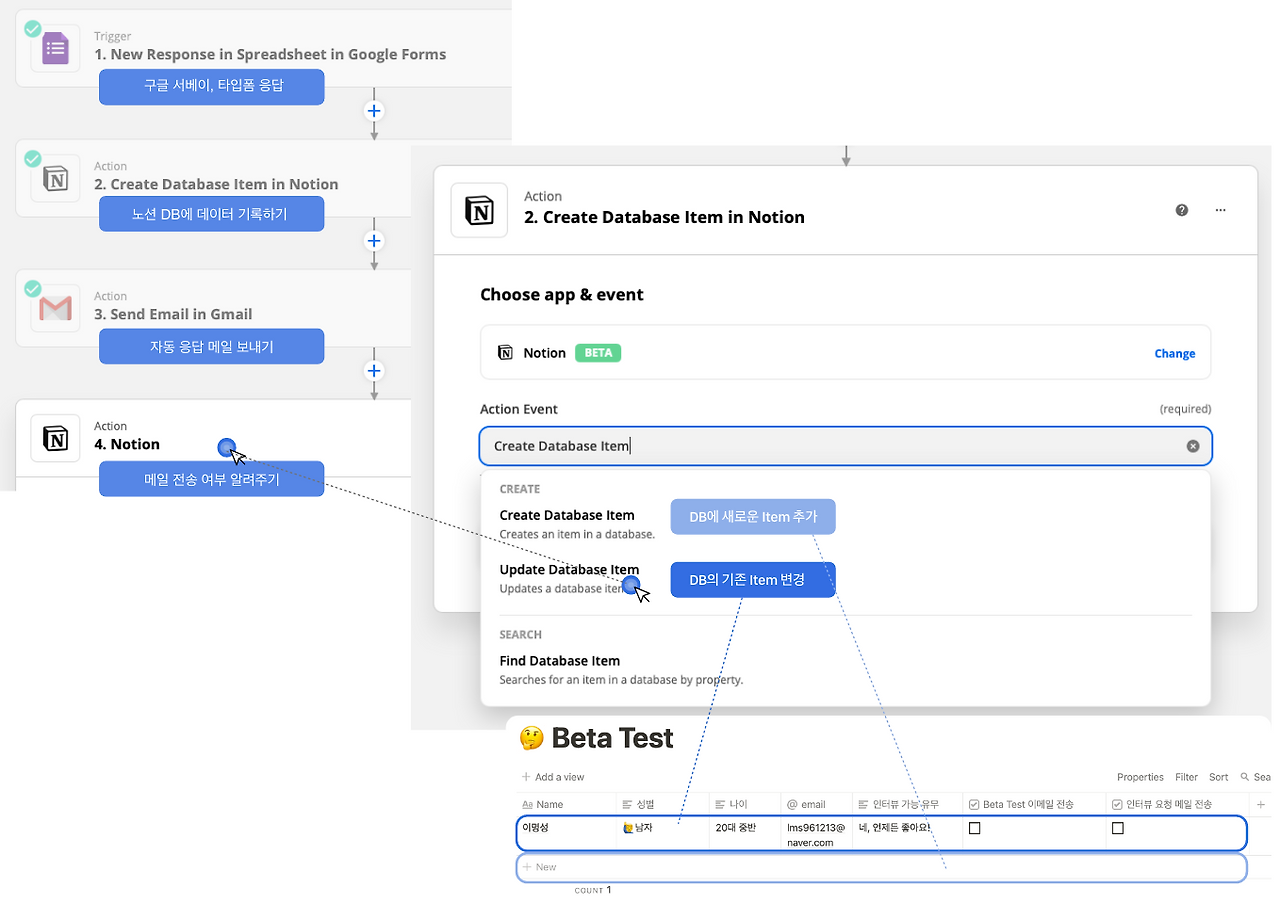The width and height of the screenshot is (1280, 903).
Task: Check 인터뷰 요청 메일 전송 box for 이명성
Action: [x=1118, y=828]
